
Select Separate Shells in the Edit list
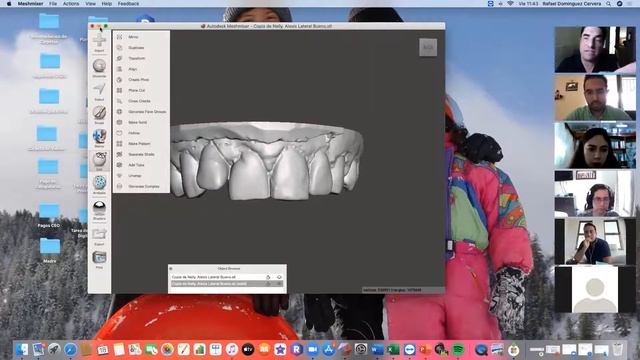[141, 154]
